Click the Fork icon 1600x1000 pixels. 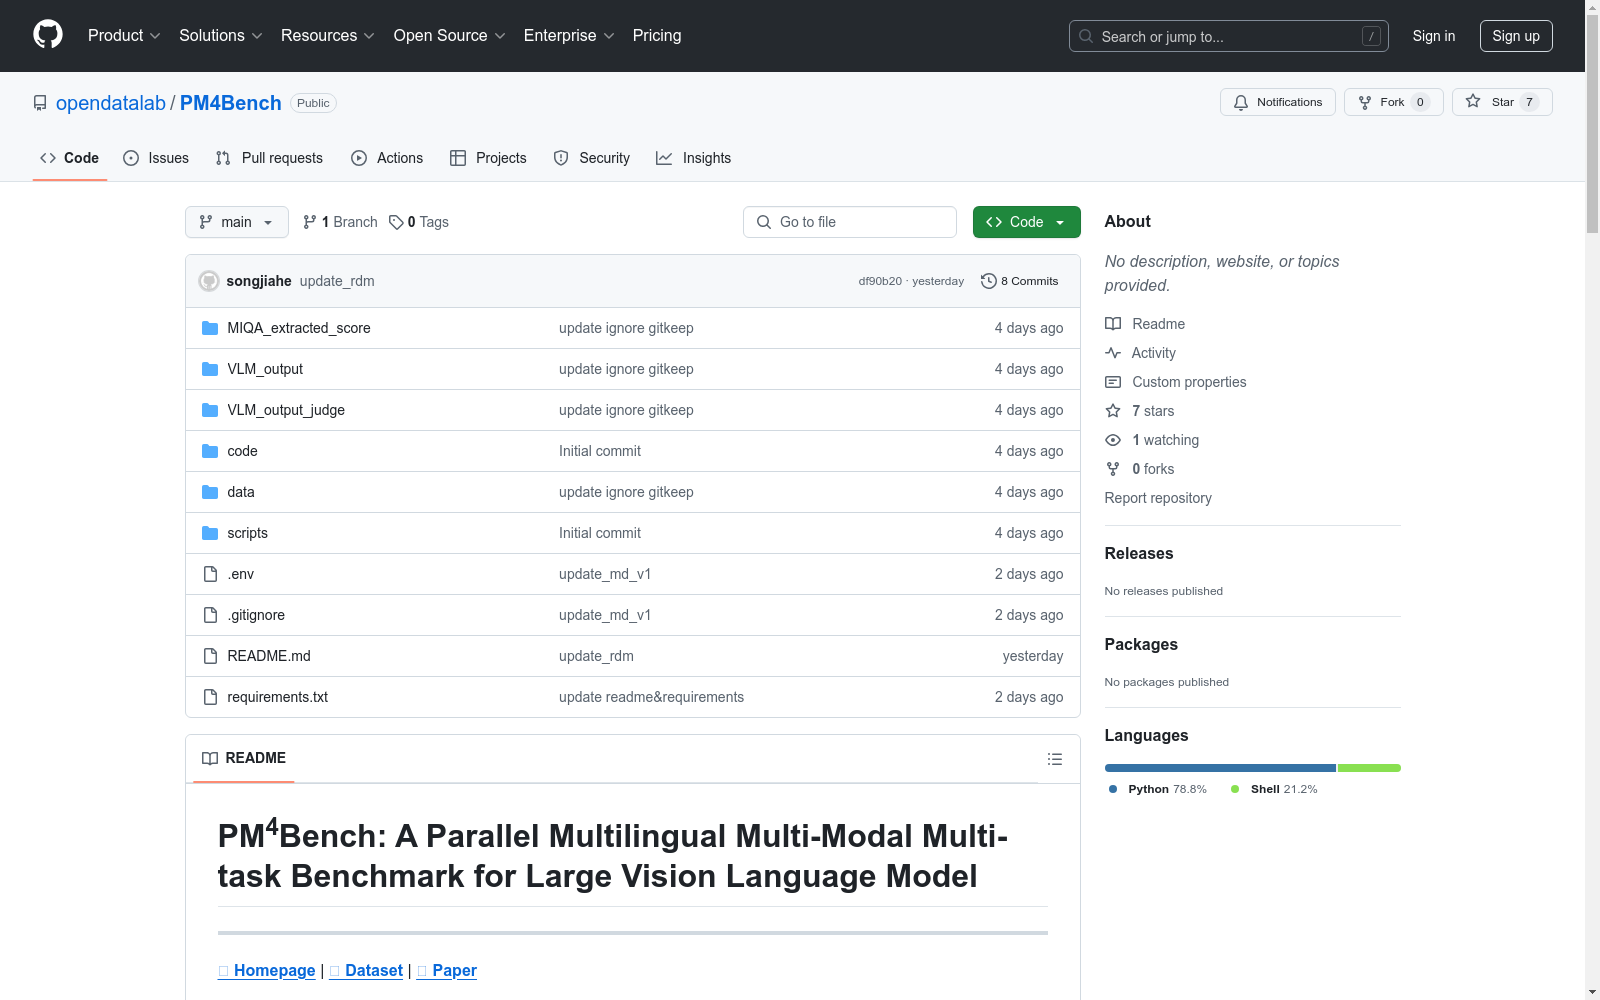1365,102
